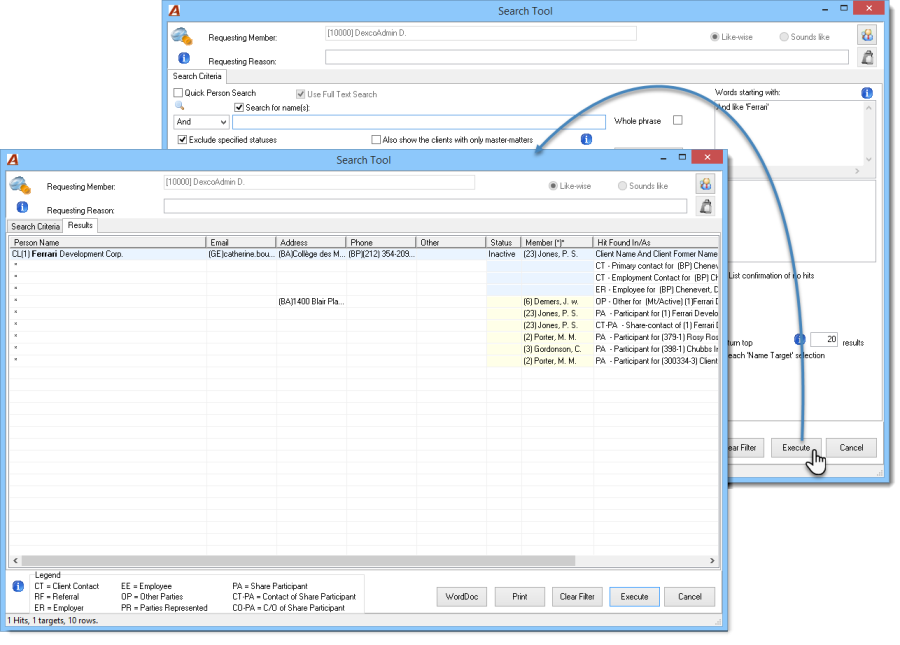The height and width of the screenshot is (645, 900).
Task: Click the people icon button in the back window
Action: click(867, 35)
